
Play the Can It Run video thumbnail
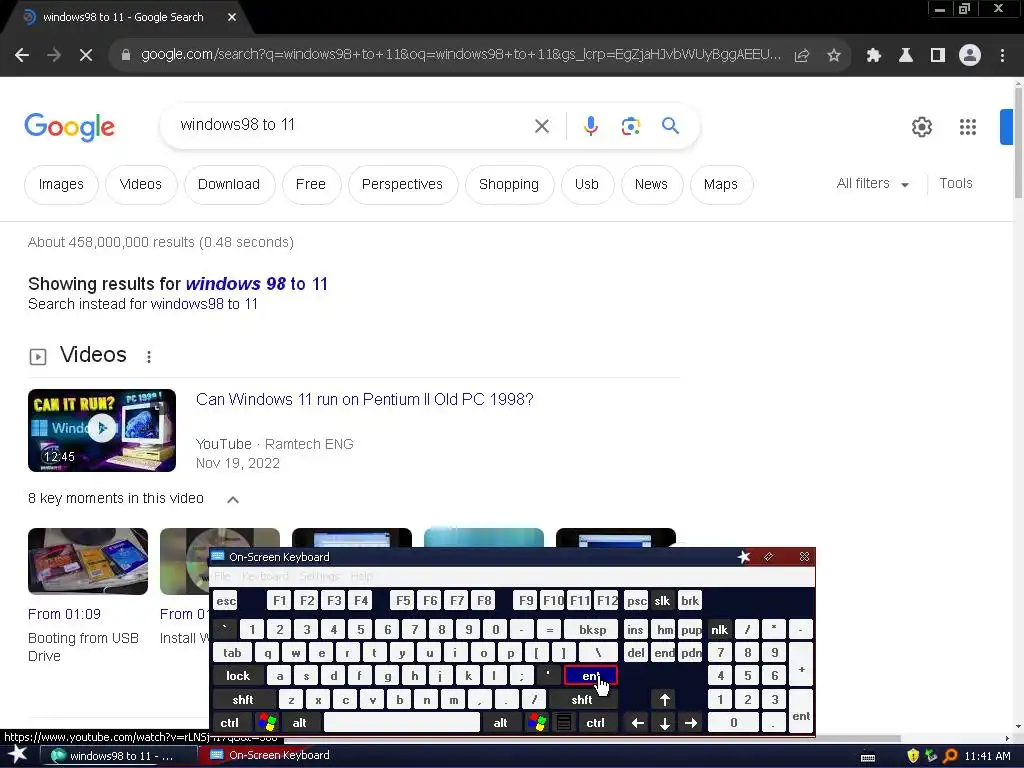pos(102,430)
